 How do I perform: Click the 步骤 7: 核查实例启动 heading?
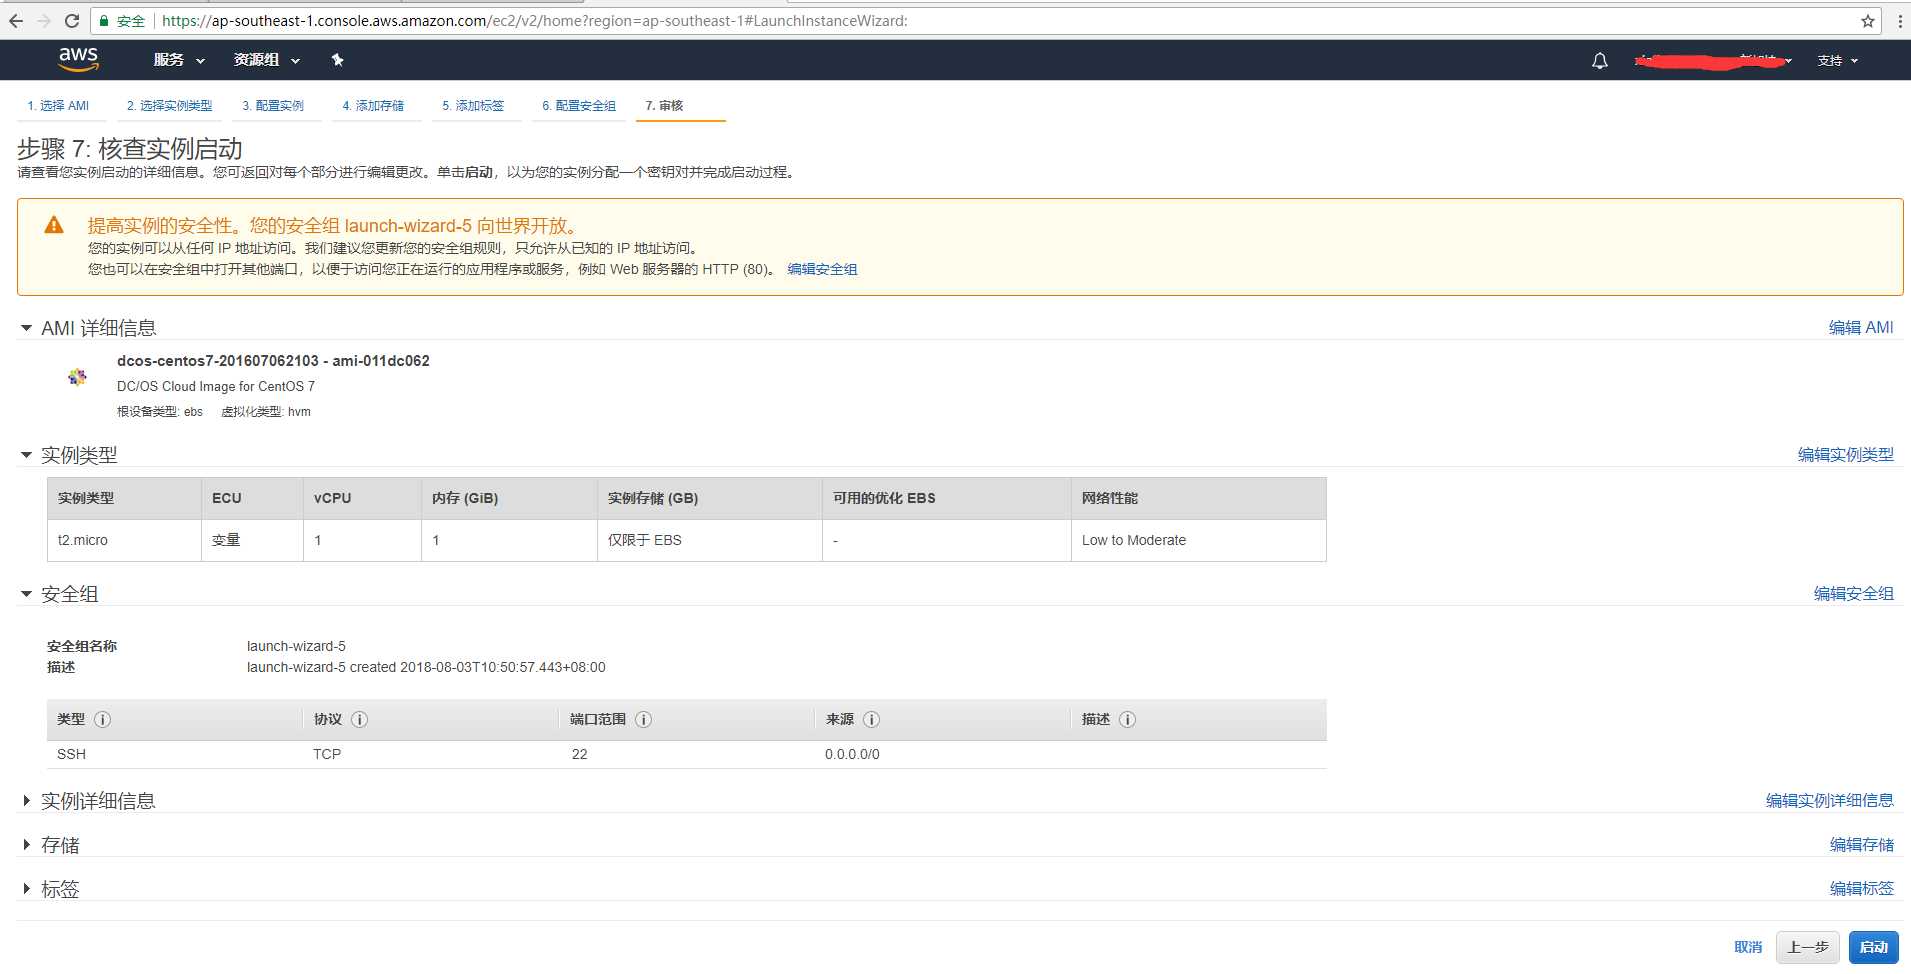coord(130,149)
